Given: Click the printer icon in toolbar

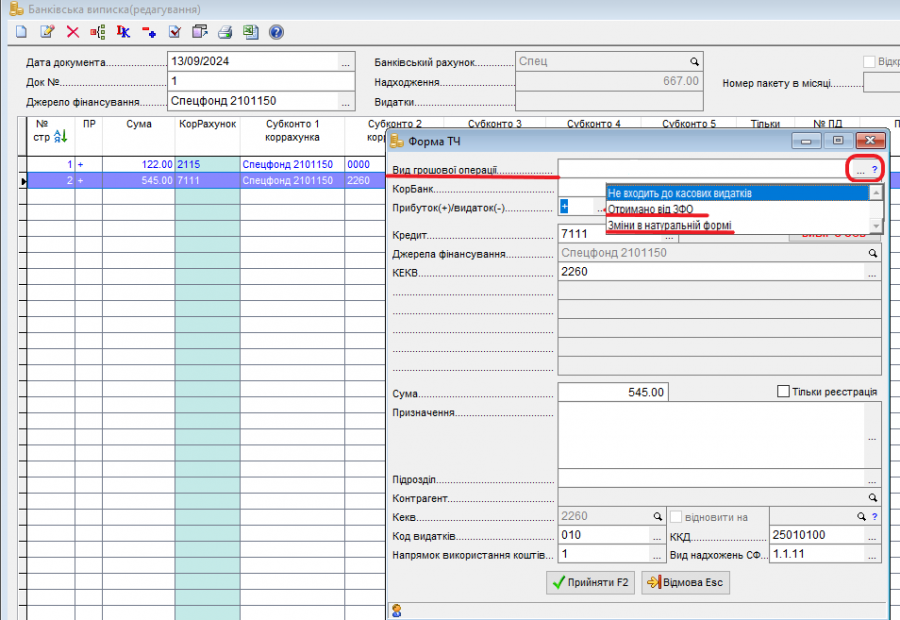Looking at the screenshot, I should tap(225, 32).
